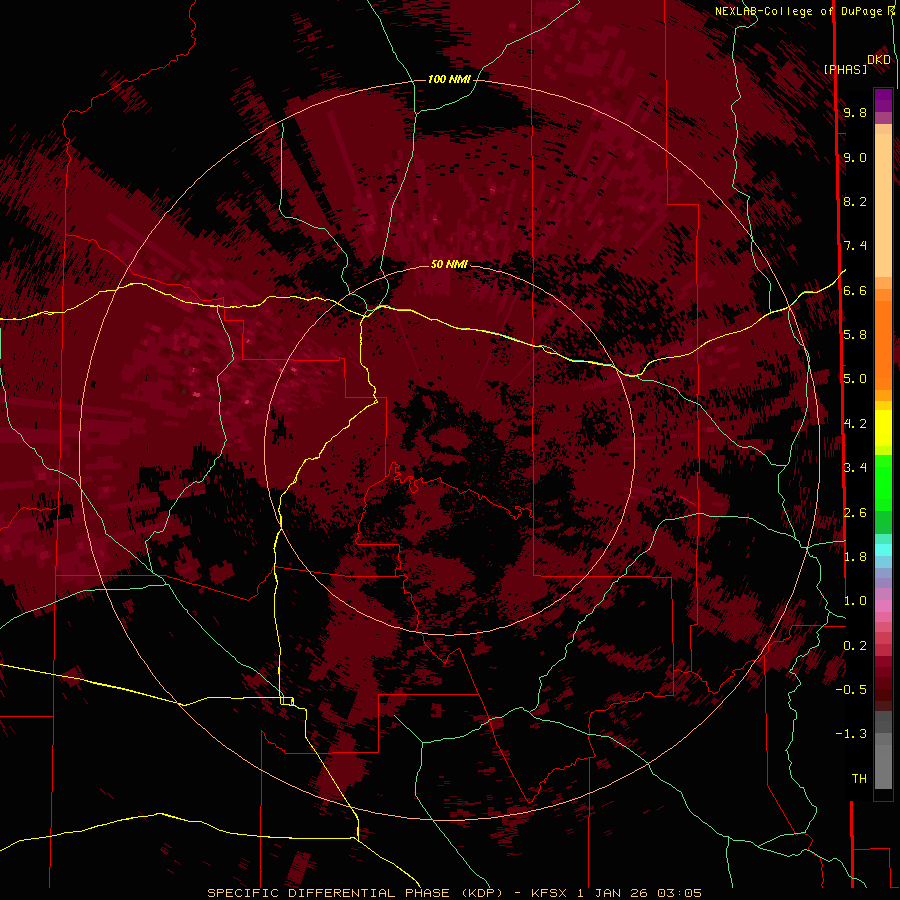Select the 100 NMI range ring label
900x900 pixels.
pos(449,79)
